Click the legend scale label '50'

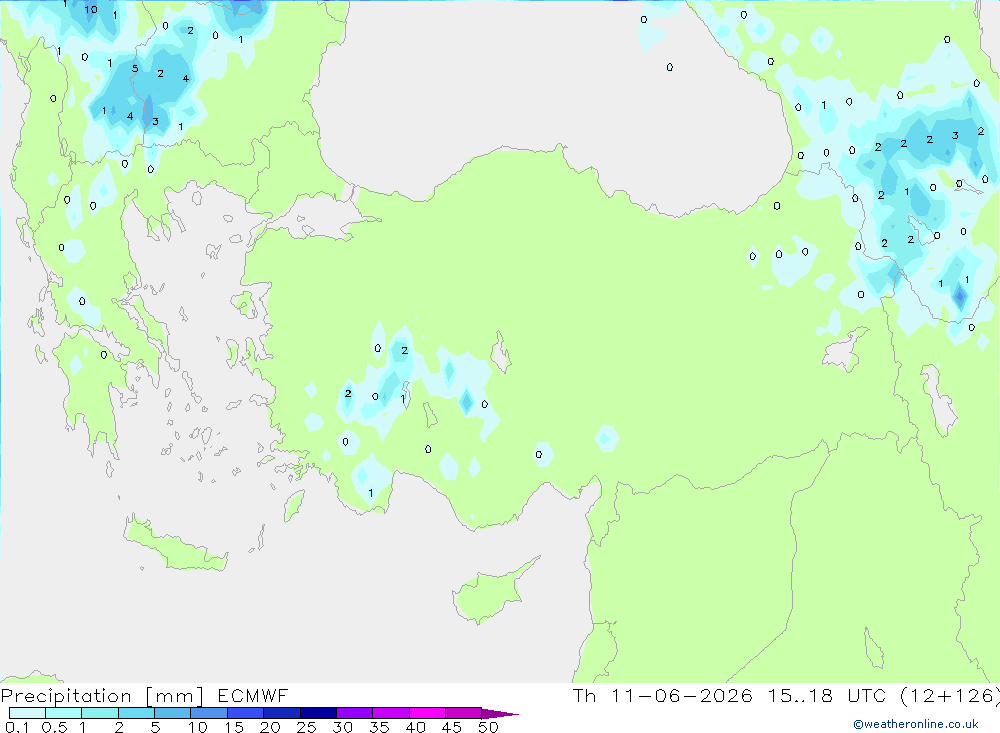click(x=489, y=727)
